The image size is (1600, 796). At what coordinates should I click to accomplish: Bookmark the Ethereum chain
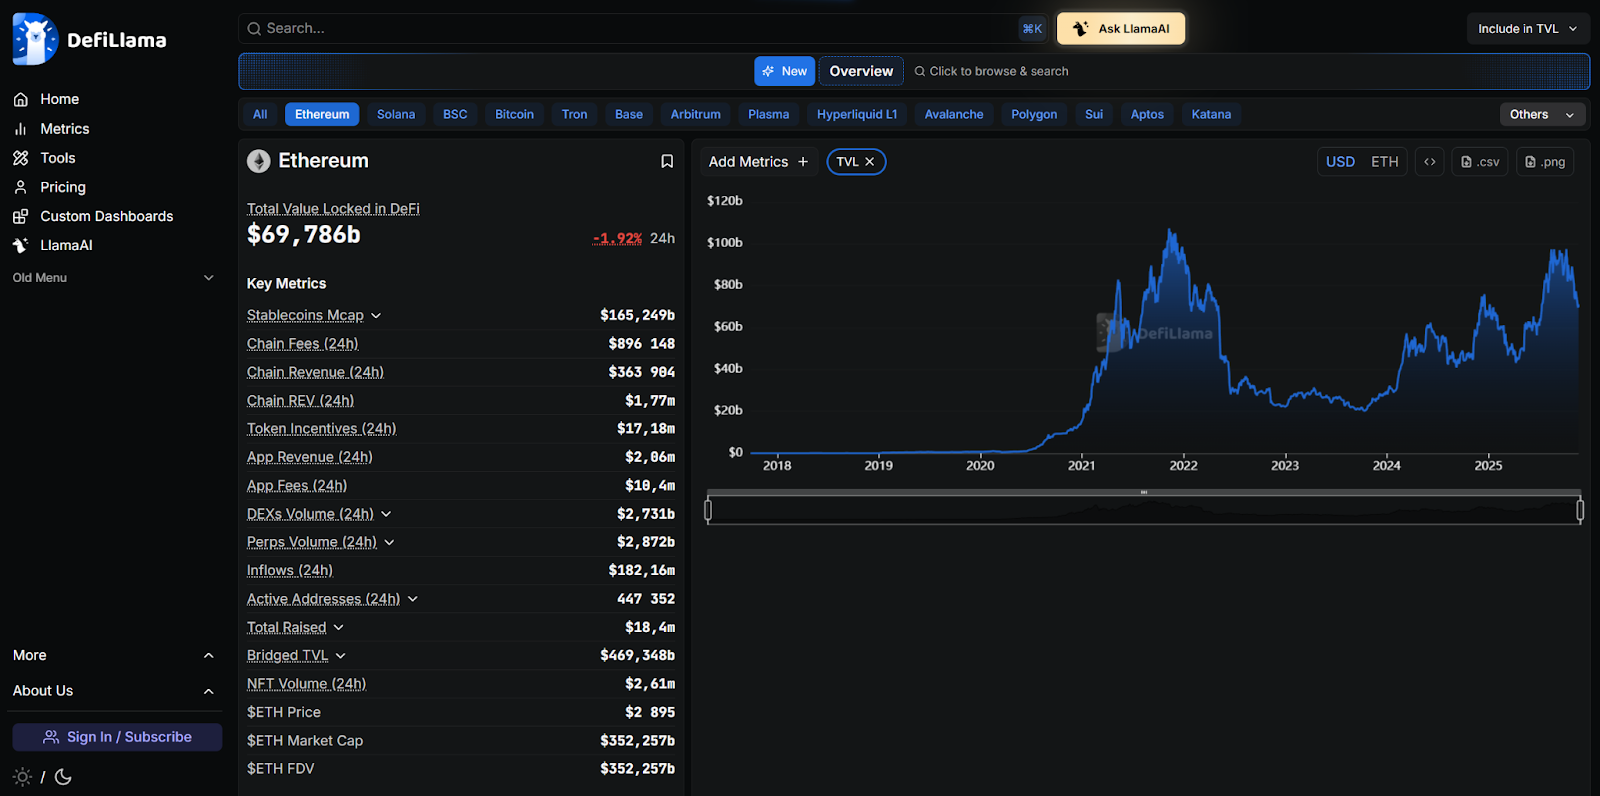(x=667, y=162)
